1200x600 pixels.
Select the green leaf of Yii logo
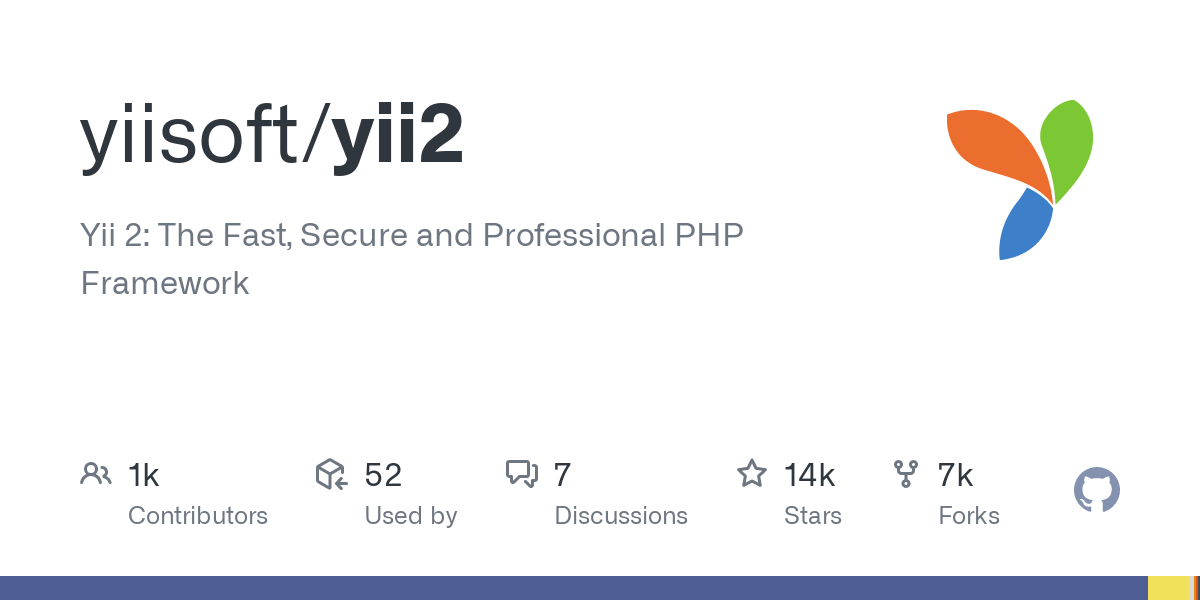(x=1066, y=150)
